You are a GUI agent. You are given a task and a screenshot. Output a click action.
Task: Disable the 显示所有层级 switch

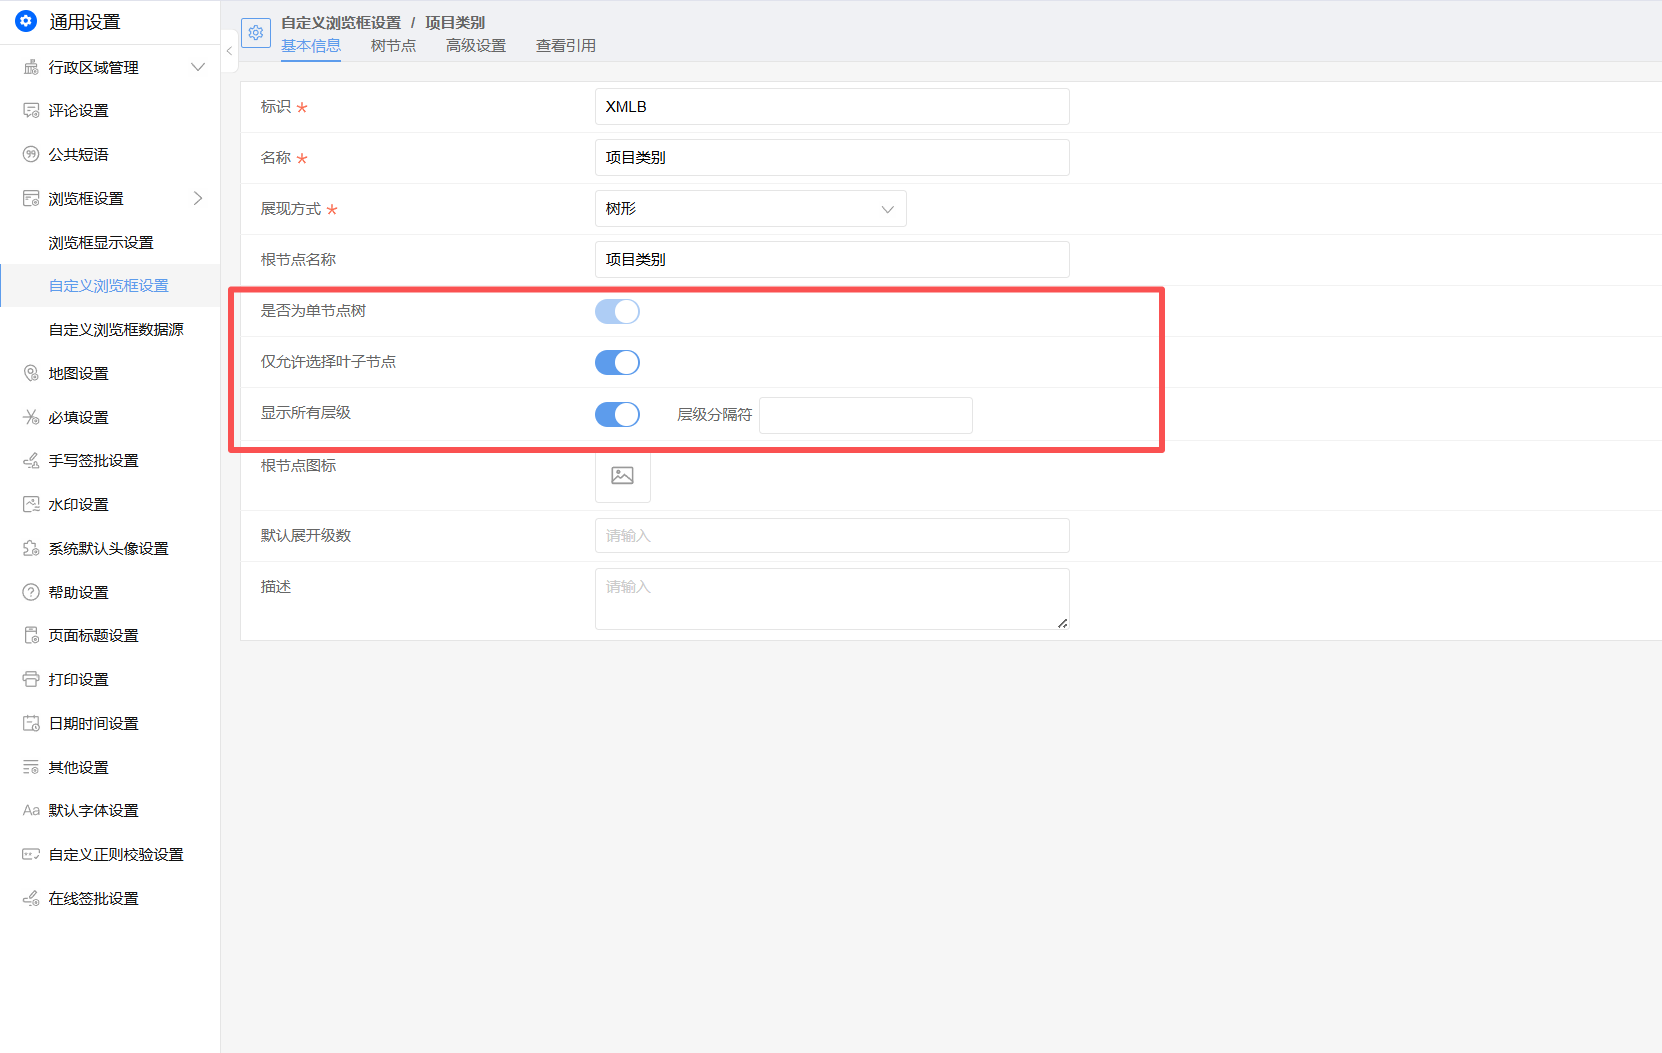tap(617, 415)
